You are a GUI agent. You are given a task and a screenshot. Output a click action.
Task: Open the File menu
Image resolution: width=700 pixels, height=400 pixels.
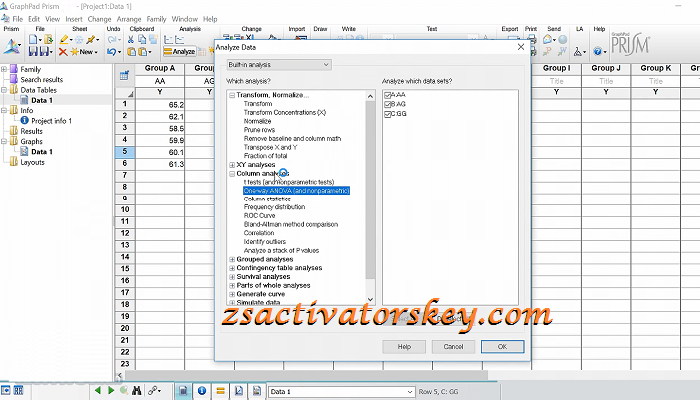coord(17,19)
